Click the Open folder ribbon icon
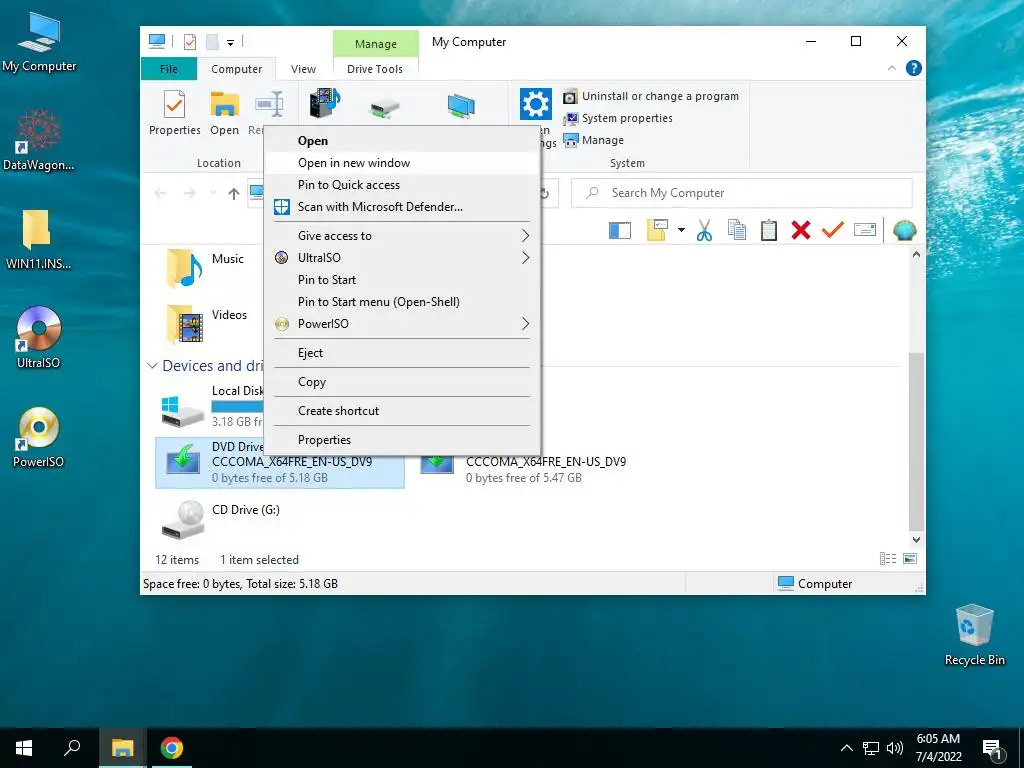The width and height of the screenshot is (1024, 768). point(224,112)
